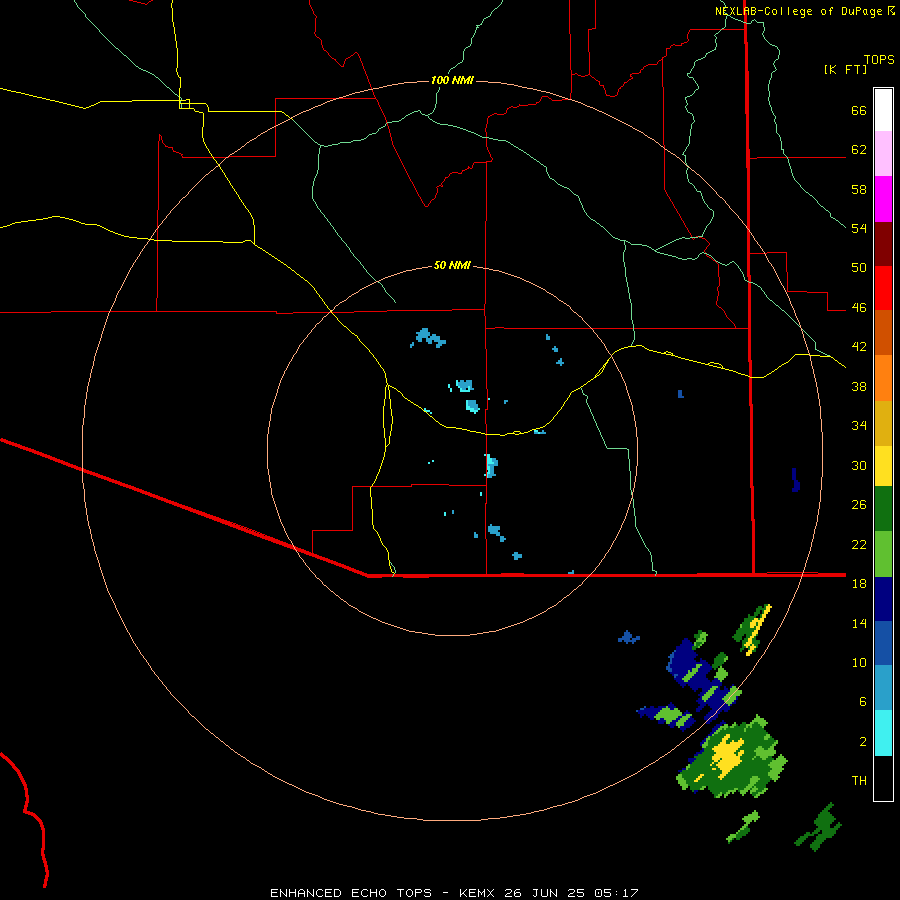The image size is (900, 900).
Task: Click the legend value "38"
Action: click(x=859, y=386)
